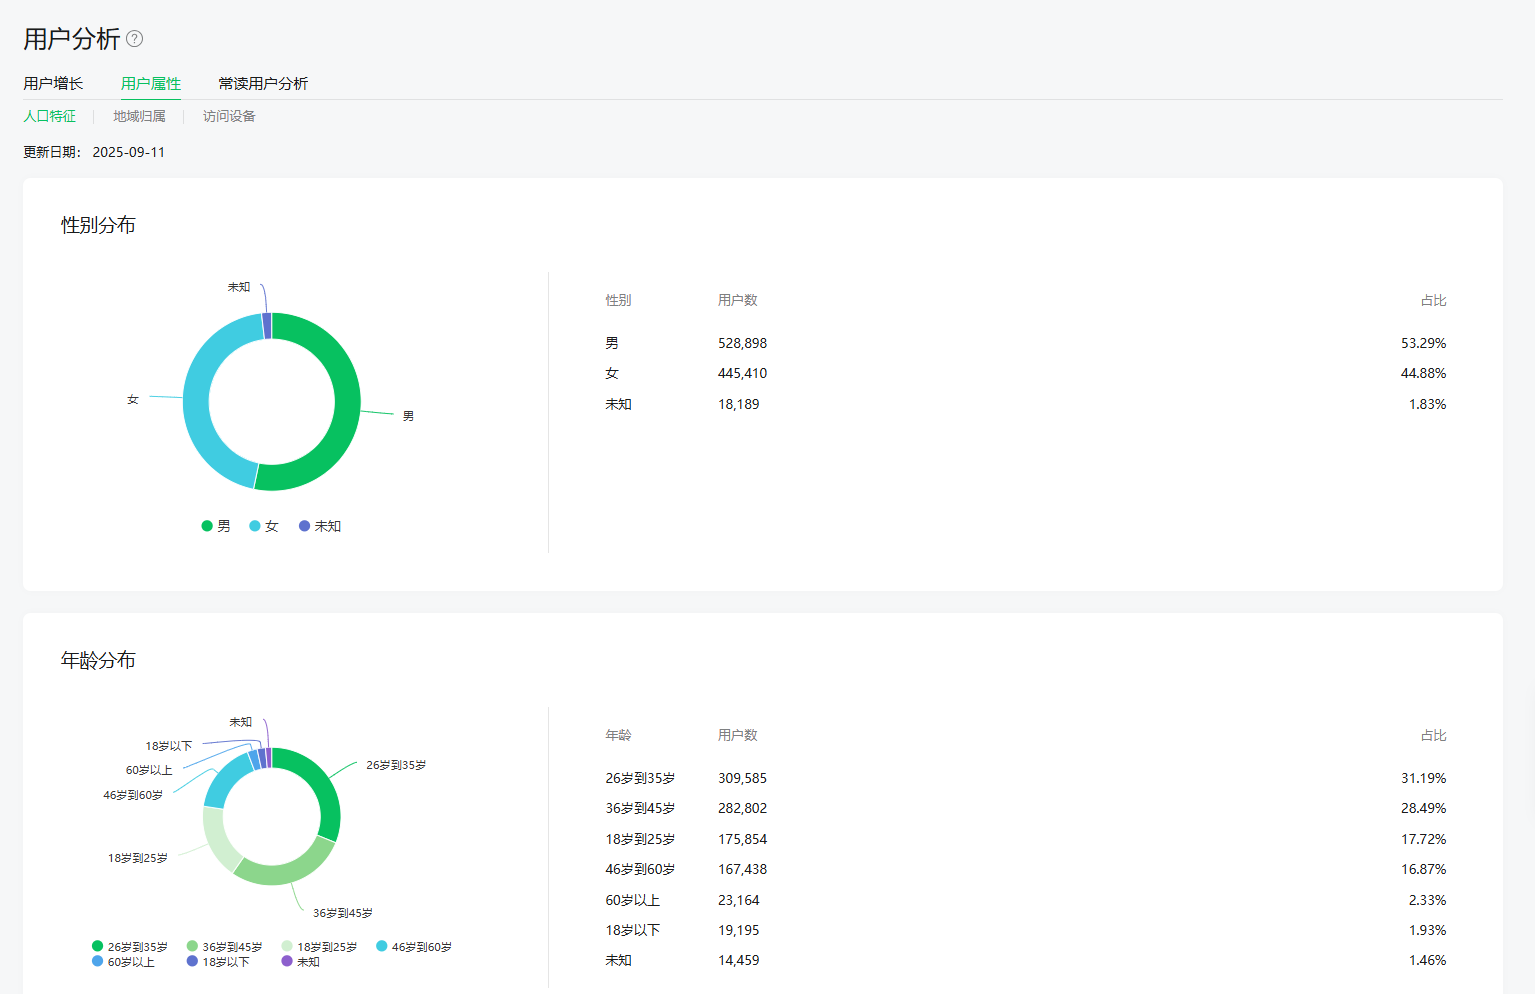Toggle the 未知 legend item in gender chart

320,526
